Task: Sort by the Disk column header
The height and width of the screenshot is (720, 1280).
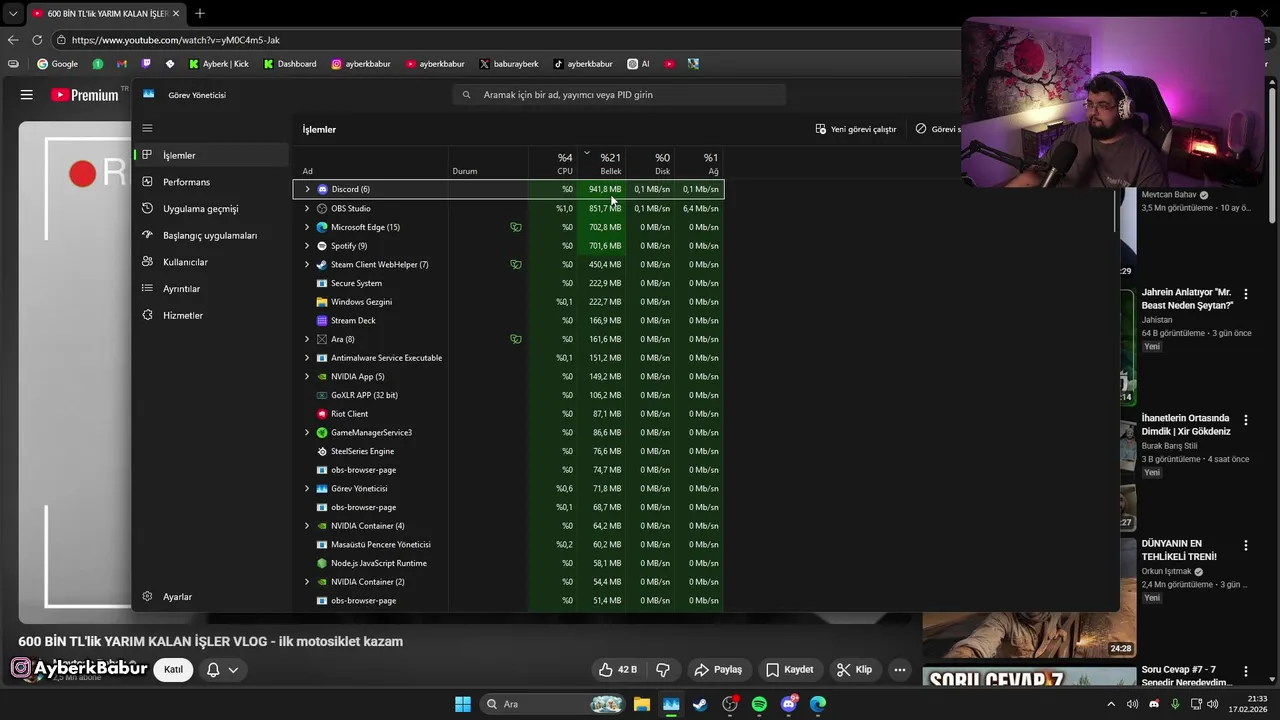Action: tap(651, 164)
